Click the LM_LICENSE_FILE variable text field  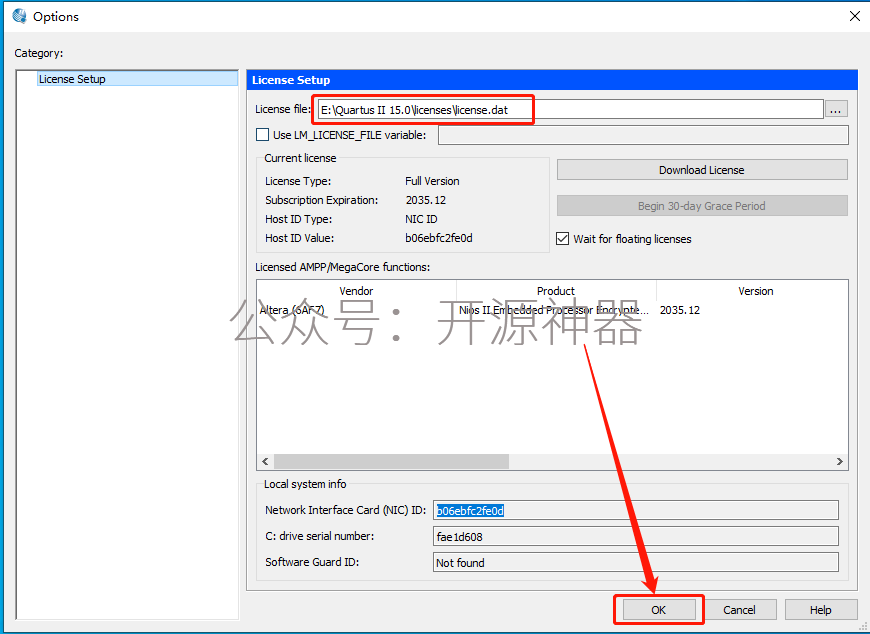pos(643,135)
